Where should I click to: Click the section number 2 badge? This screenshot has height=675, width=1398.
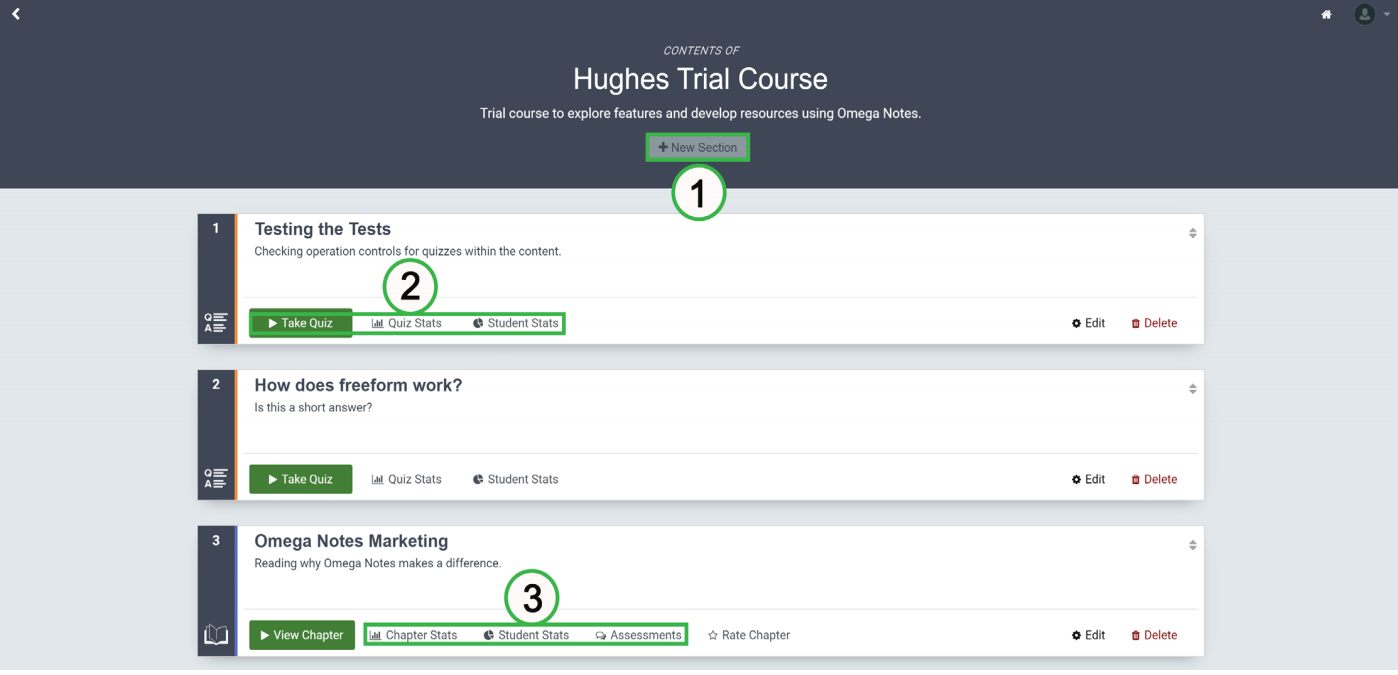[x=216, y=385]
